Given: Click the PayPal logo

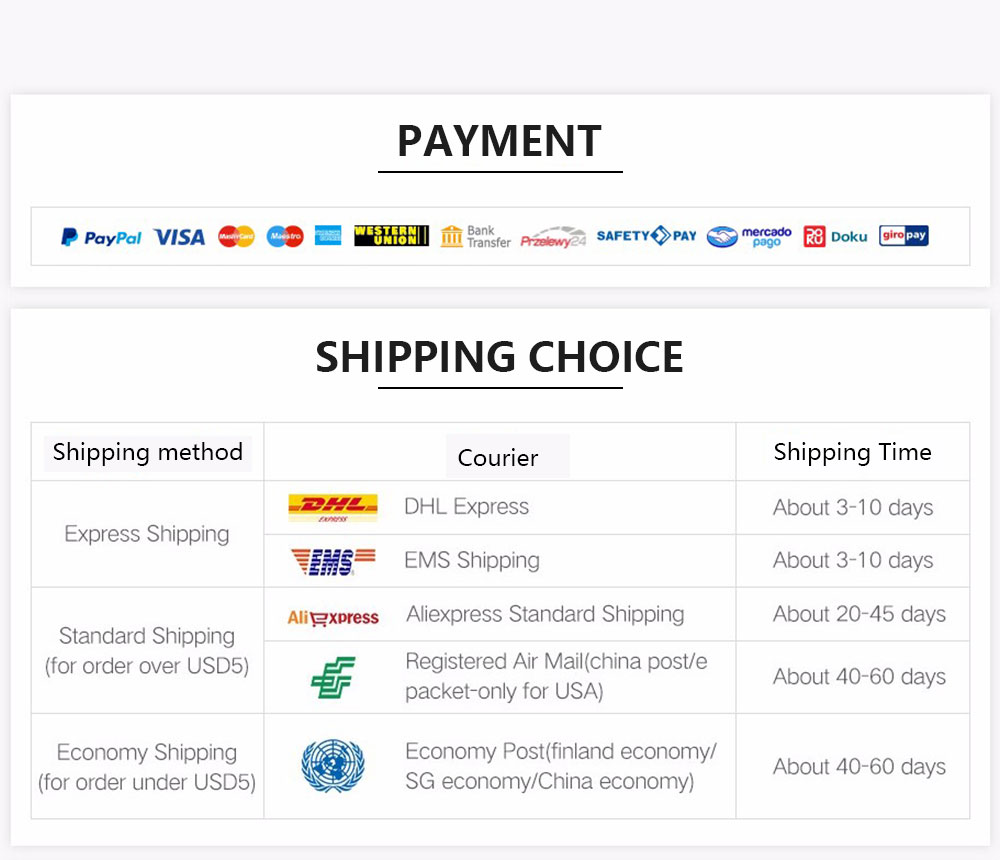Looking at the screenshot, I should pos(101,237).
